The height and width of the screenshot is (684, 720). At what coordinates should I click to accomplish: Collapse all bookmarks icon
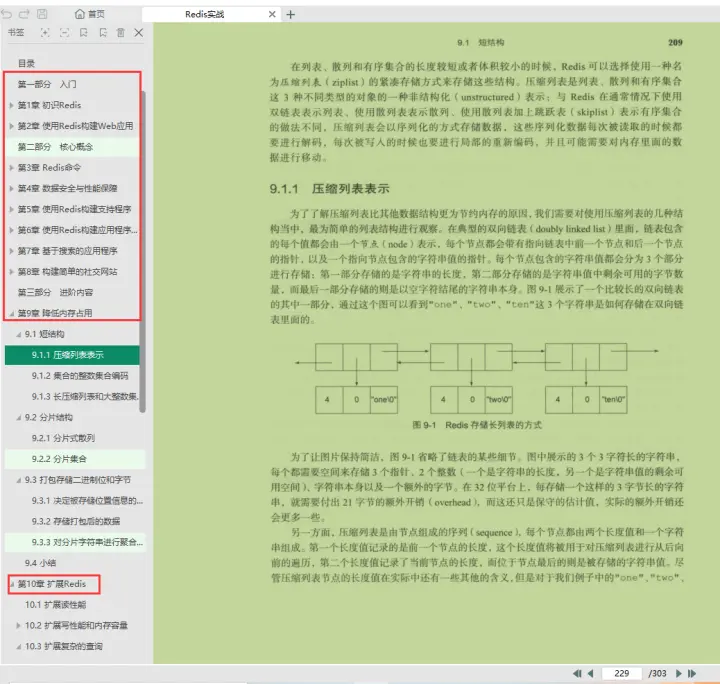[x=64, y=32]
